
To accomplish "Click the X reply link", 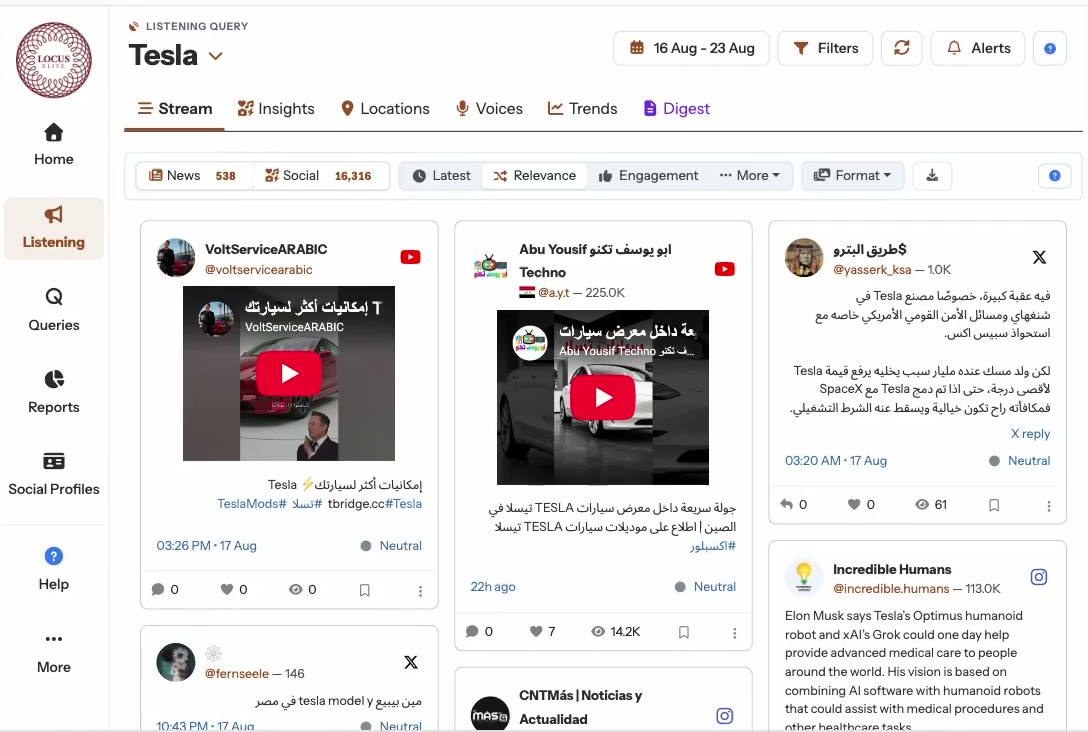I will point(1030,434).
